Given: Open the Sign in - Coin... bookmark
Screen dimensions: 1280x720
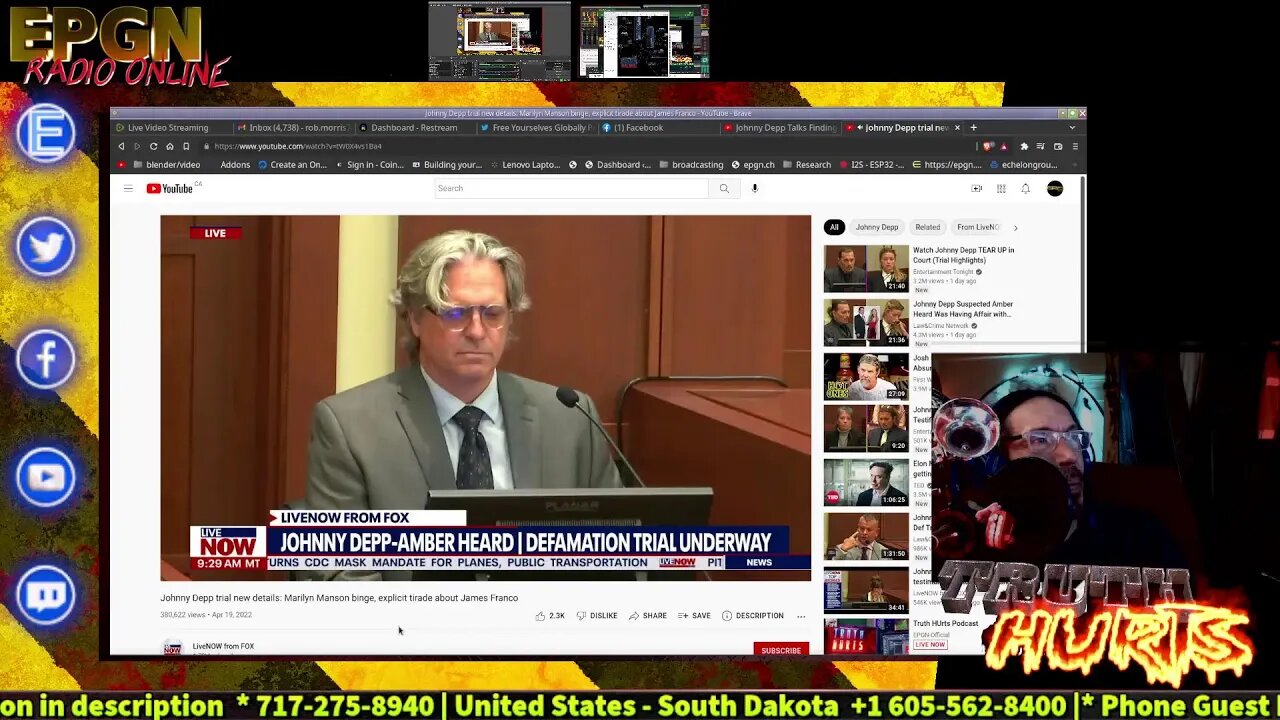Looking at the screenshot, I should pos(369,165).
